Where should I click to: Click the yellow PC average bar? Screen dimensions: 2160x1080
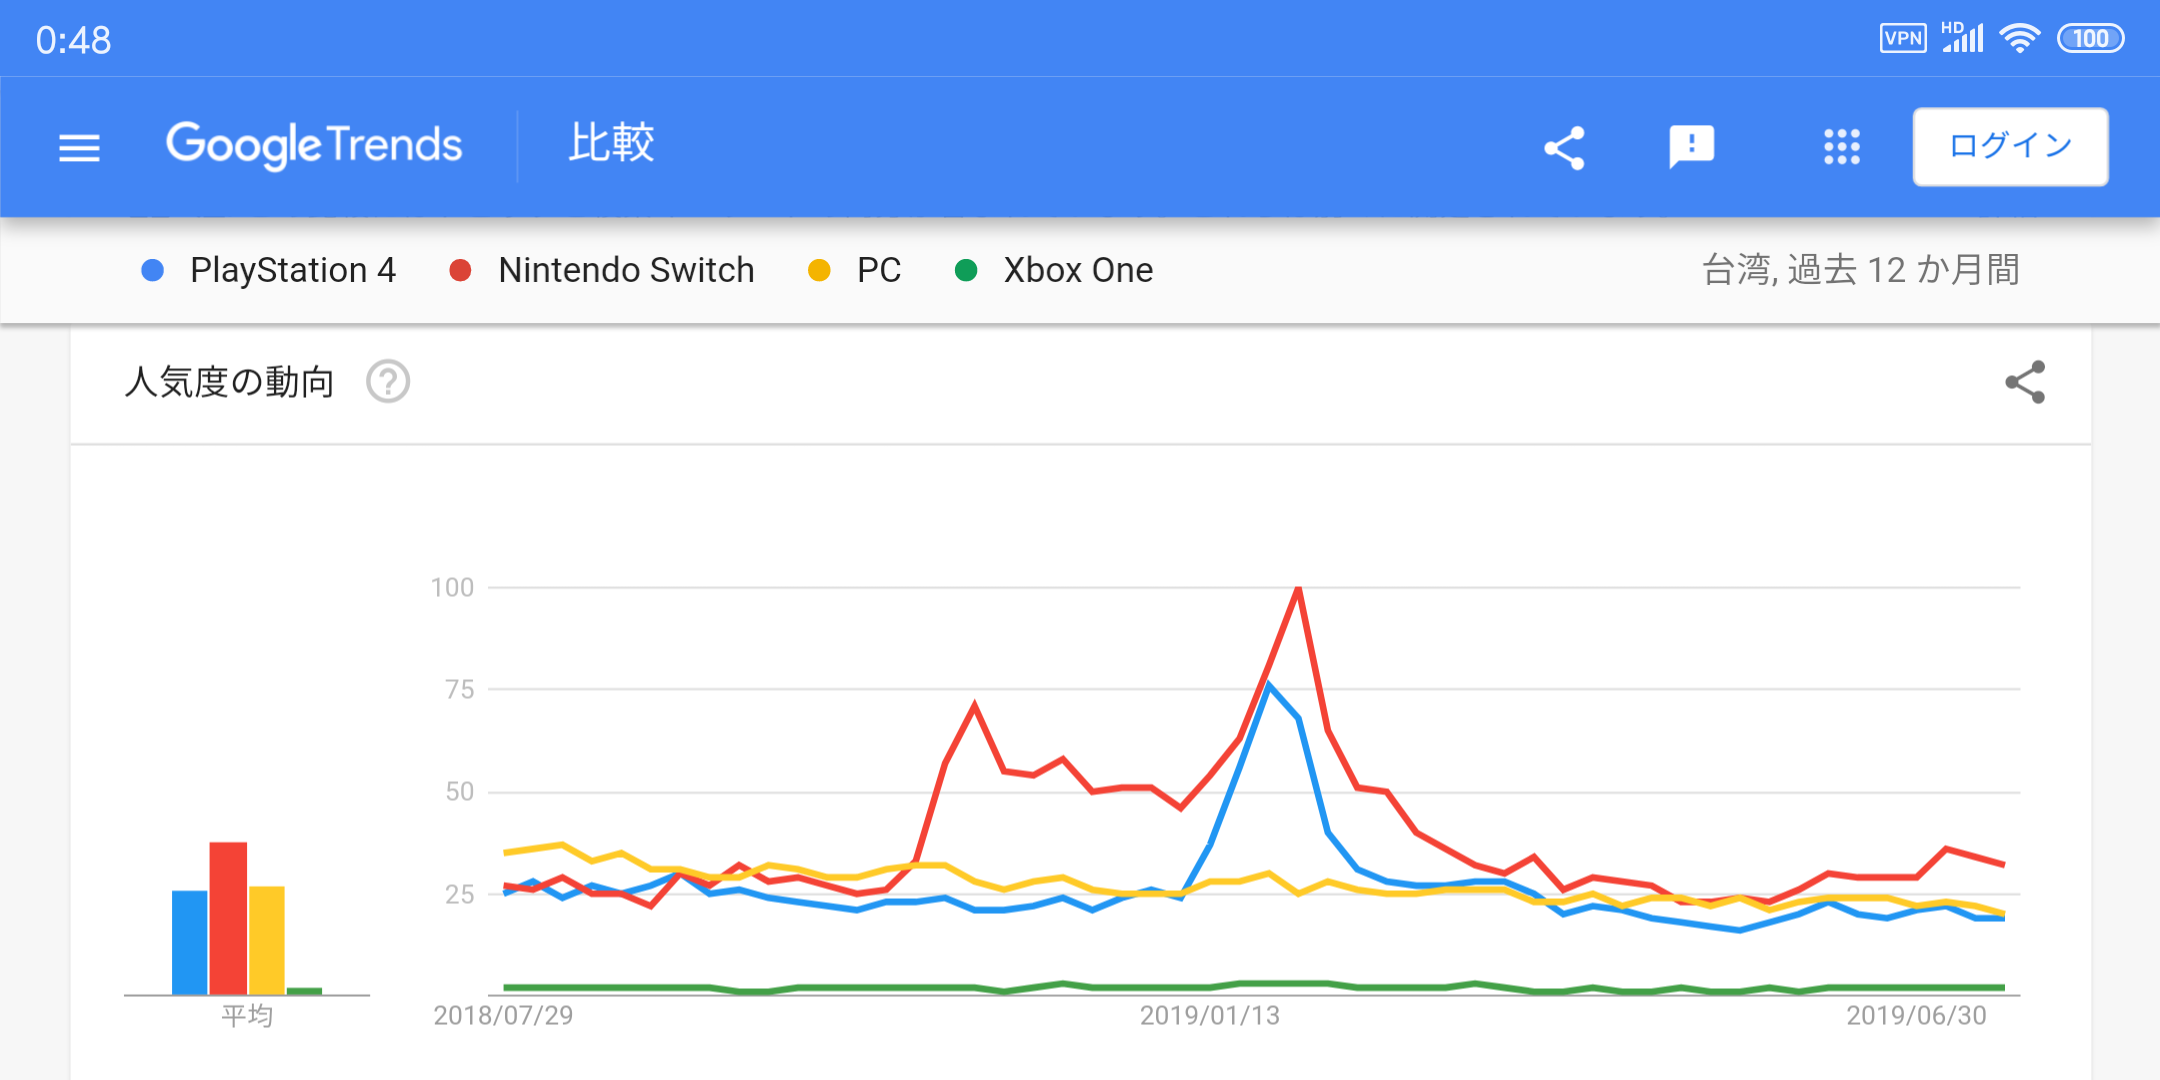pyautogui.click(x=267, y=940)
